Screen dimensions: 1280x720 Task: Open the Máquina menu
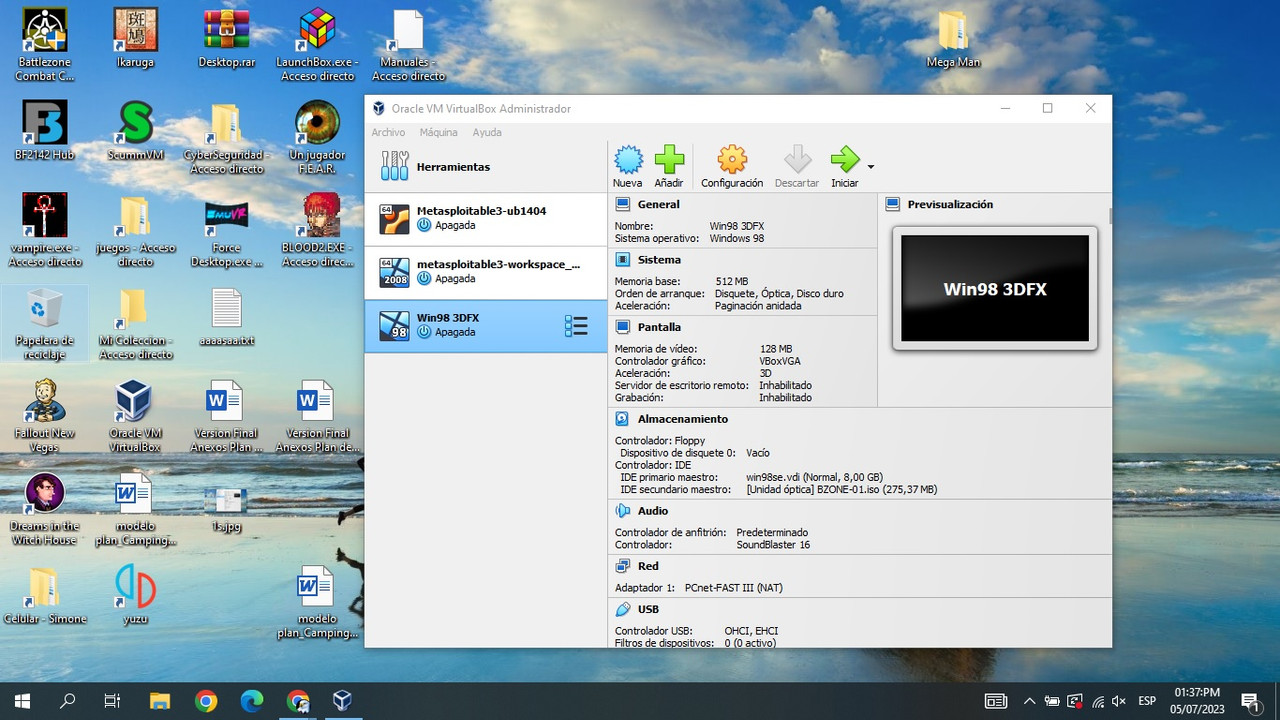pyautogui.click(x=438, y=132)
